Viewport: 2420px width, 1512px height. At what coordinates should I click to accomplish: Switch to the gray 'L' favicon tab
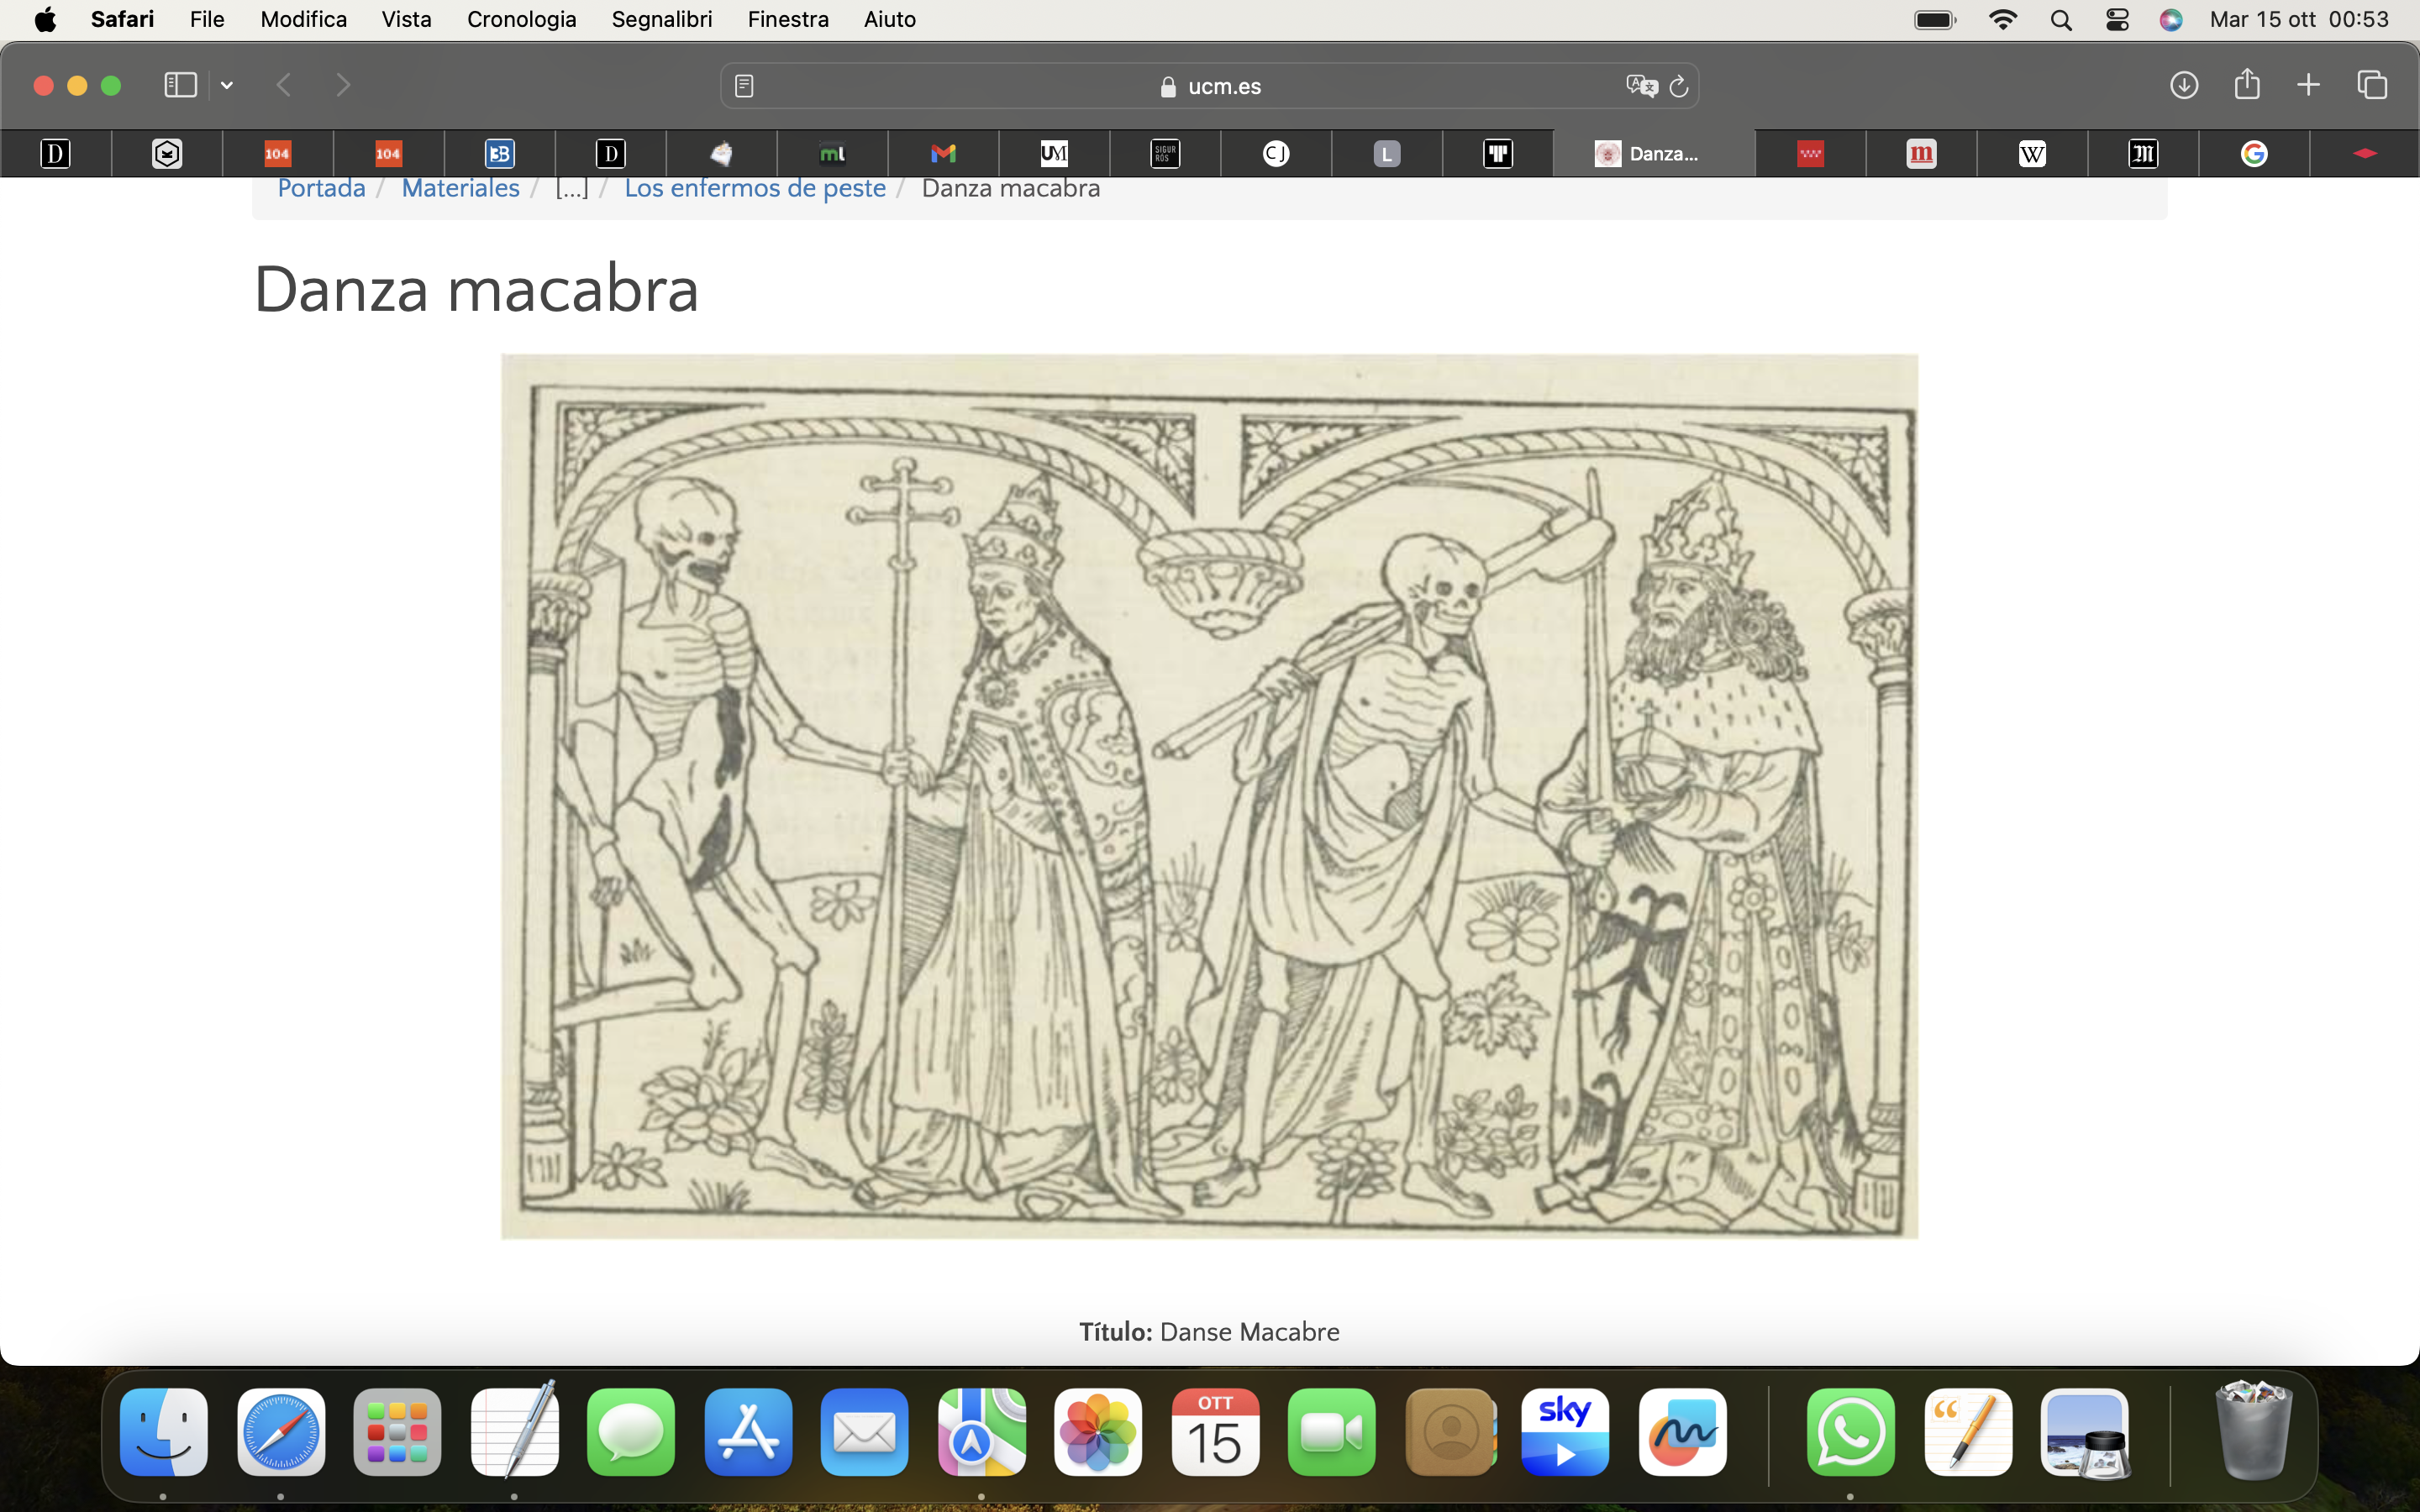pos(1387,153)
